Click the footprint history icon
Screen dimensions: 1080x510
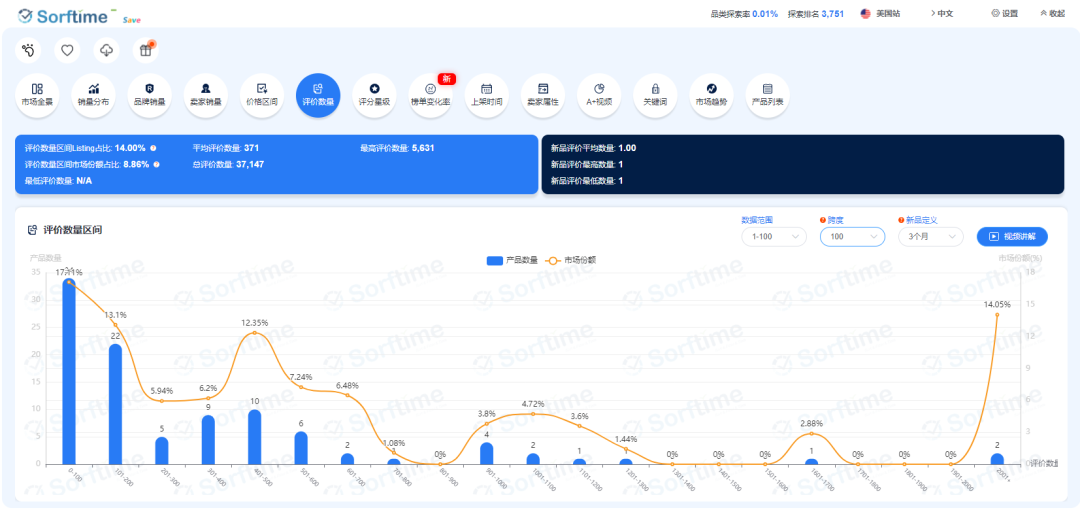[x=28, y=50]
